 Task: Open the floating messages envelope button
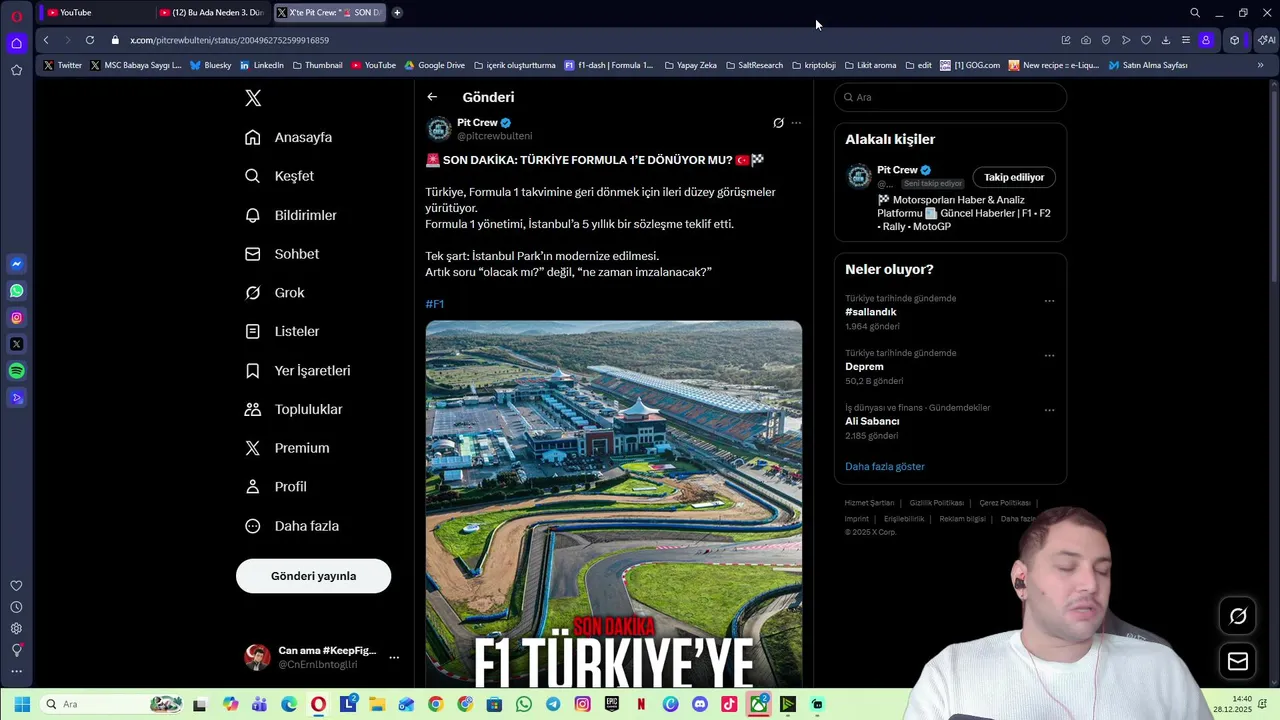tap(1238, 661)
